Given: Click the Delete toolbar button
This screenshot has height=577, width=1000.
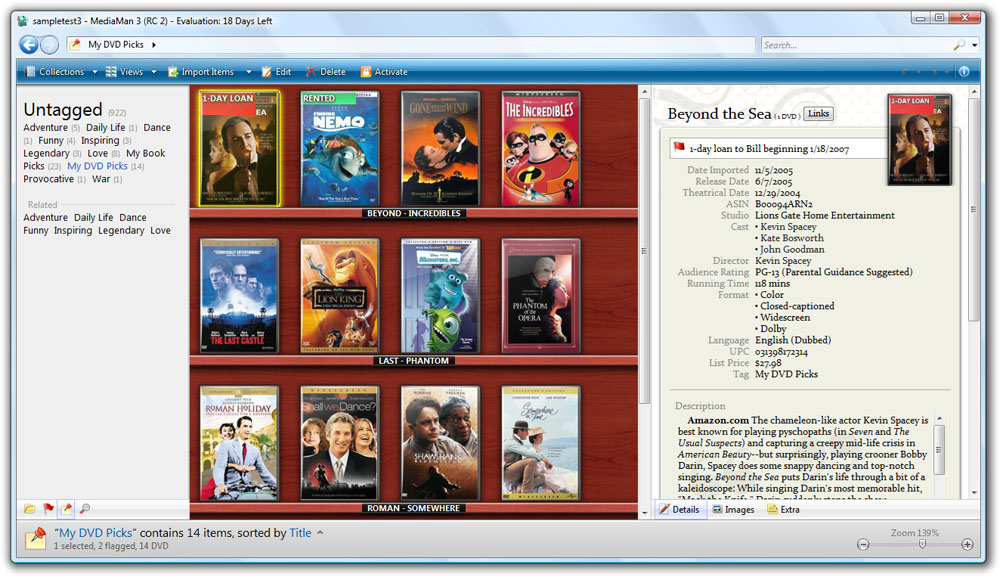Looking at the screenshot, I should click(326, 72).
